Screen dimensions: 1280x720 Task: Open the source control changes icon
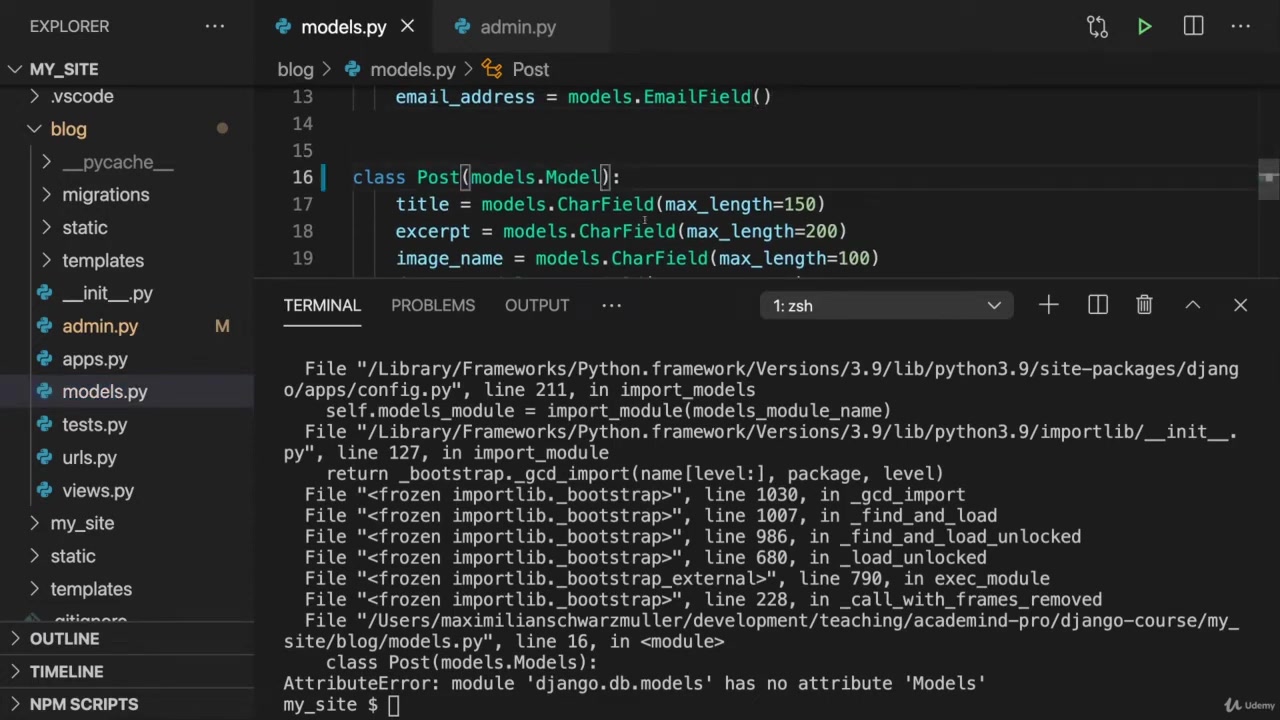(1097, 27)
